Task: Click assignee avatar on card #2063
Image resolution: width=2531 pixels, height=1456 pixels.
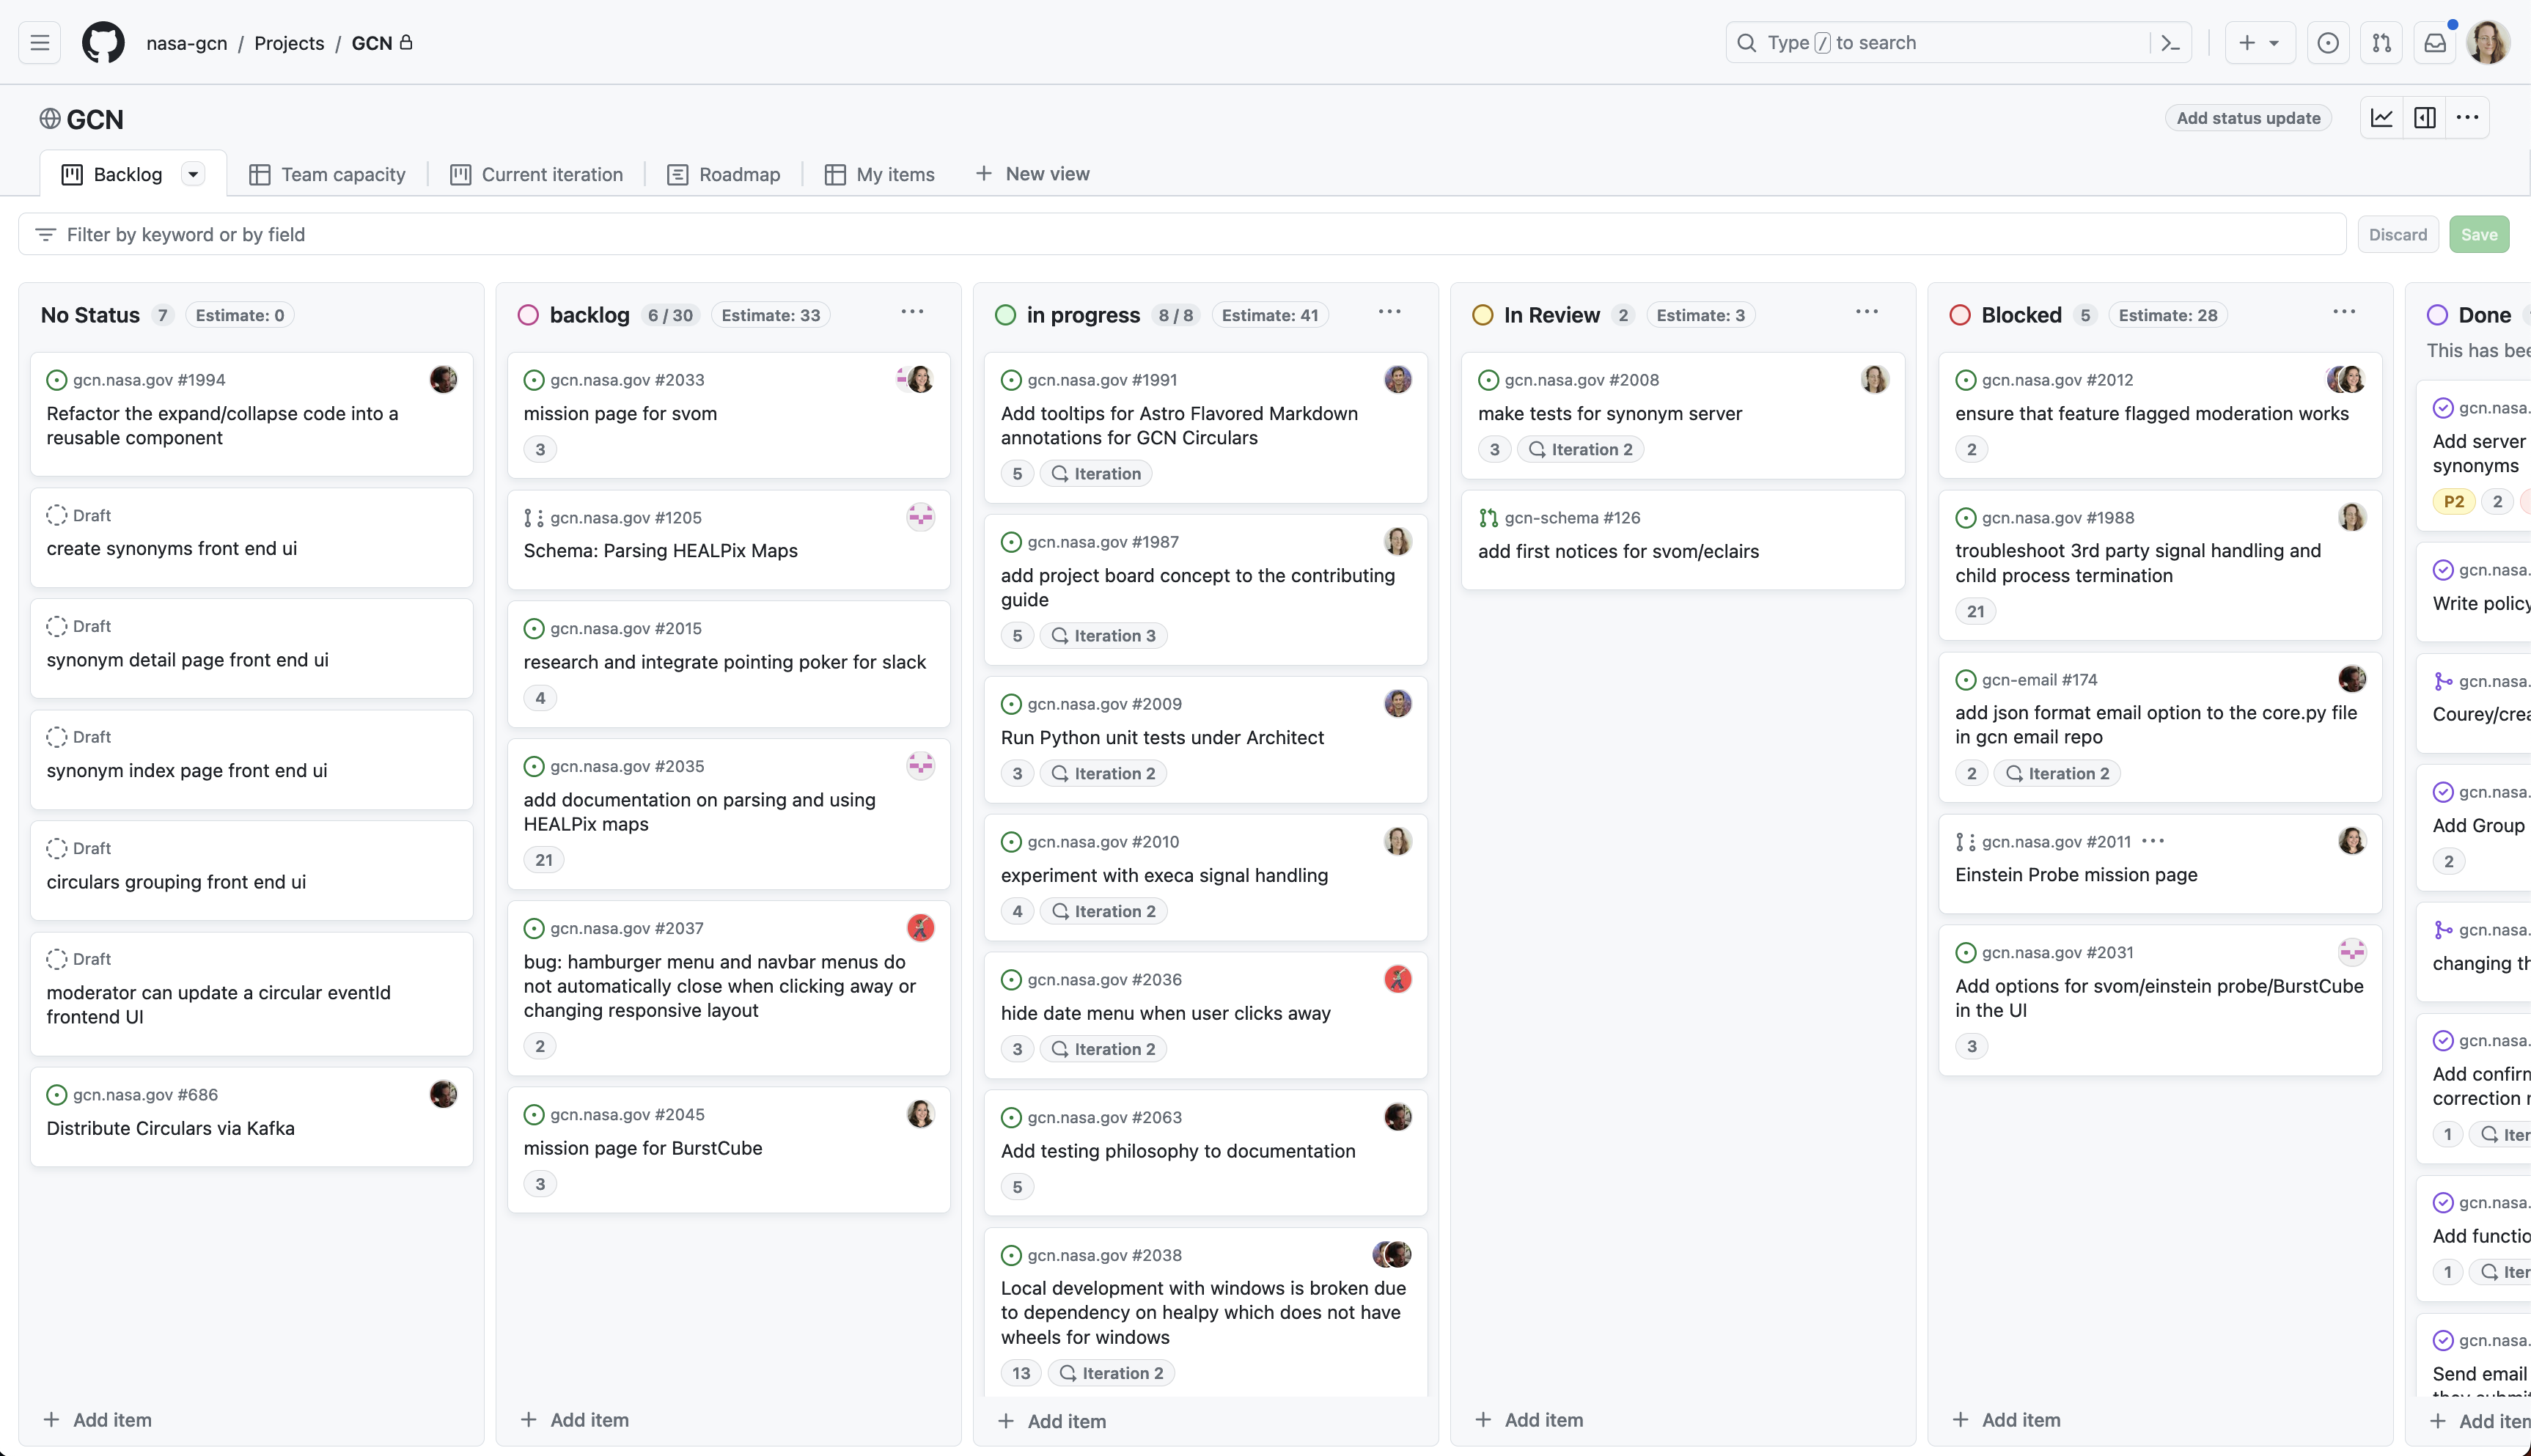Action: point(1398,1117)
